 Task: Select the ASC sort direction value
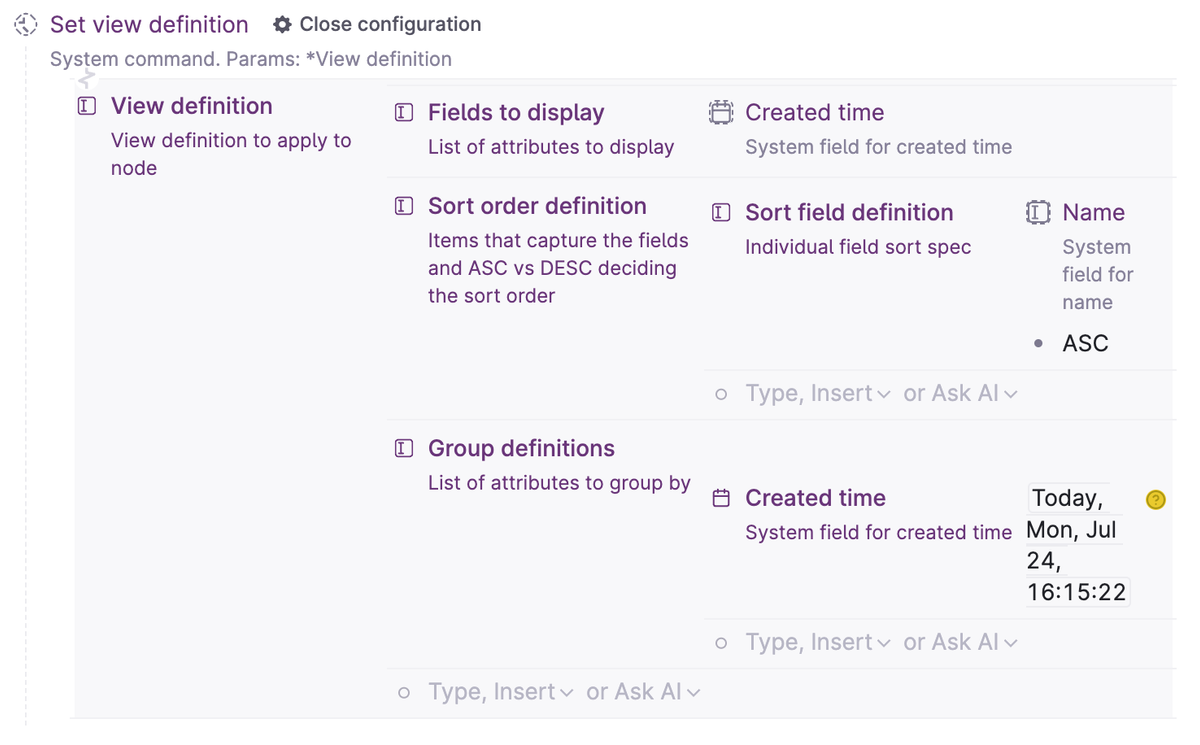click(x=1085, y=344)
